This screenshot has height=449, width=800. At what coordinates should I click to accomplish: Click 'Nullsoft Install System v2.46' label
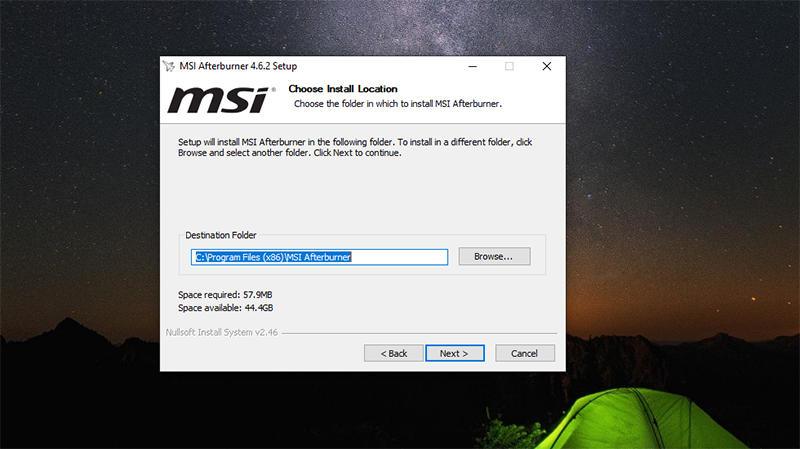pos(221,332)
